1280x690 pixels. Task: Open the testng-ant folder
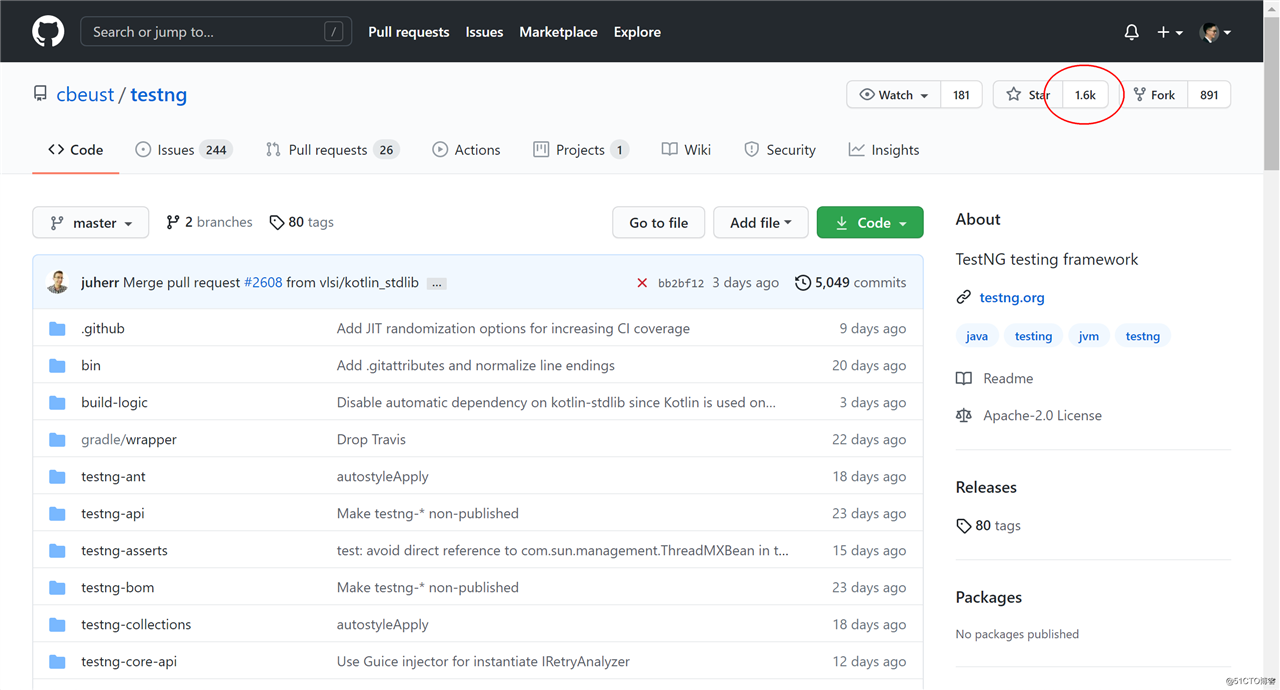[x=113, y=476]
